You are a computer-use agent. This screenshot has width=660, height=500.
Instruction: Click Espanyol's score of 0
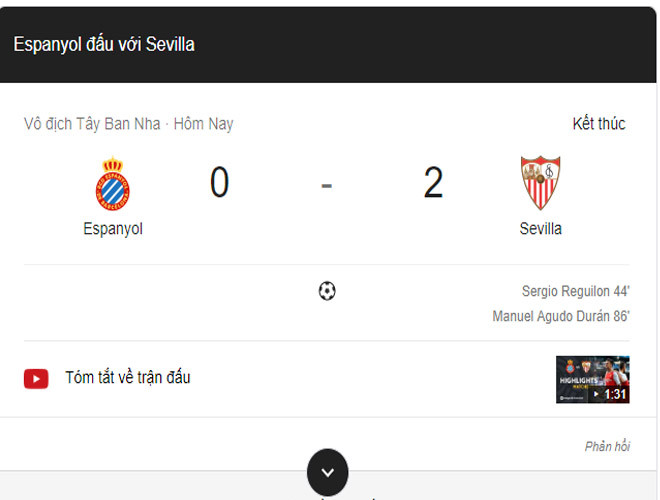click(x=220, y=184)
